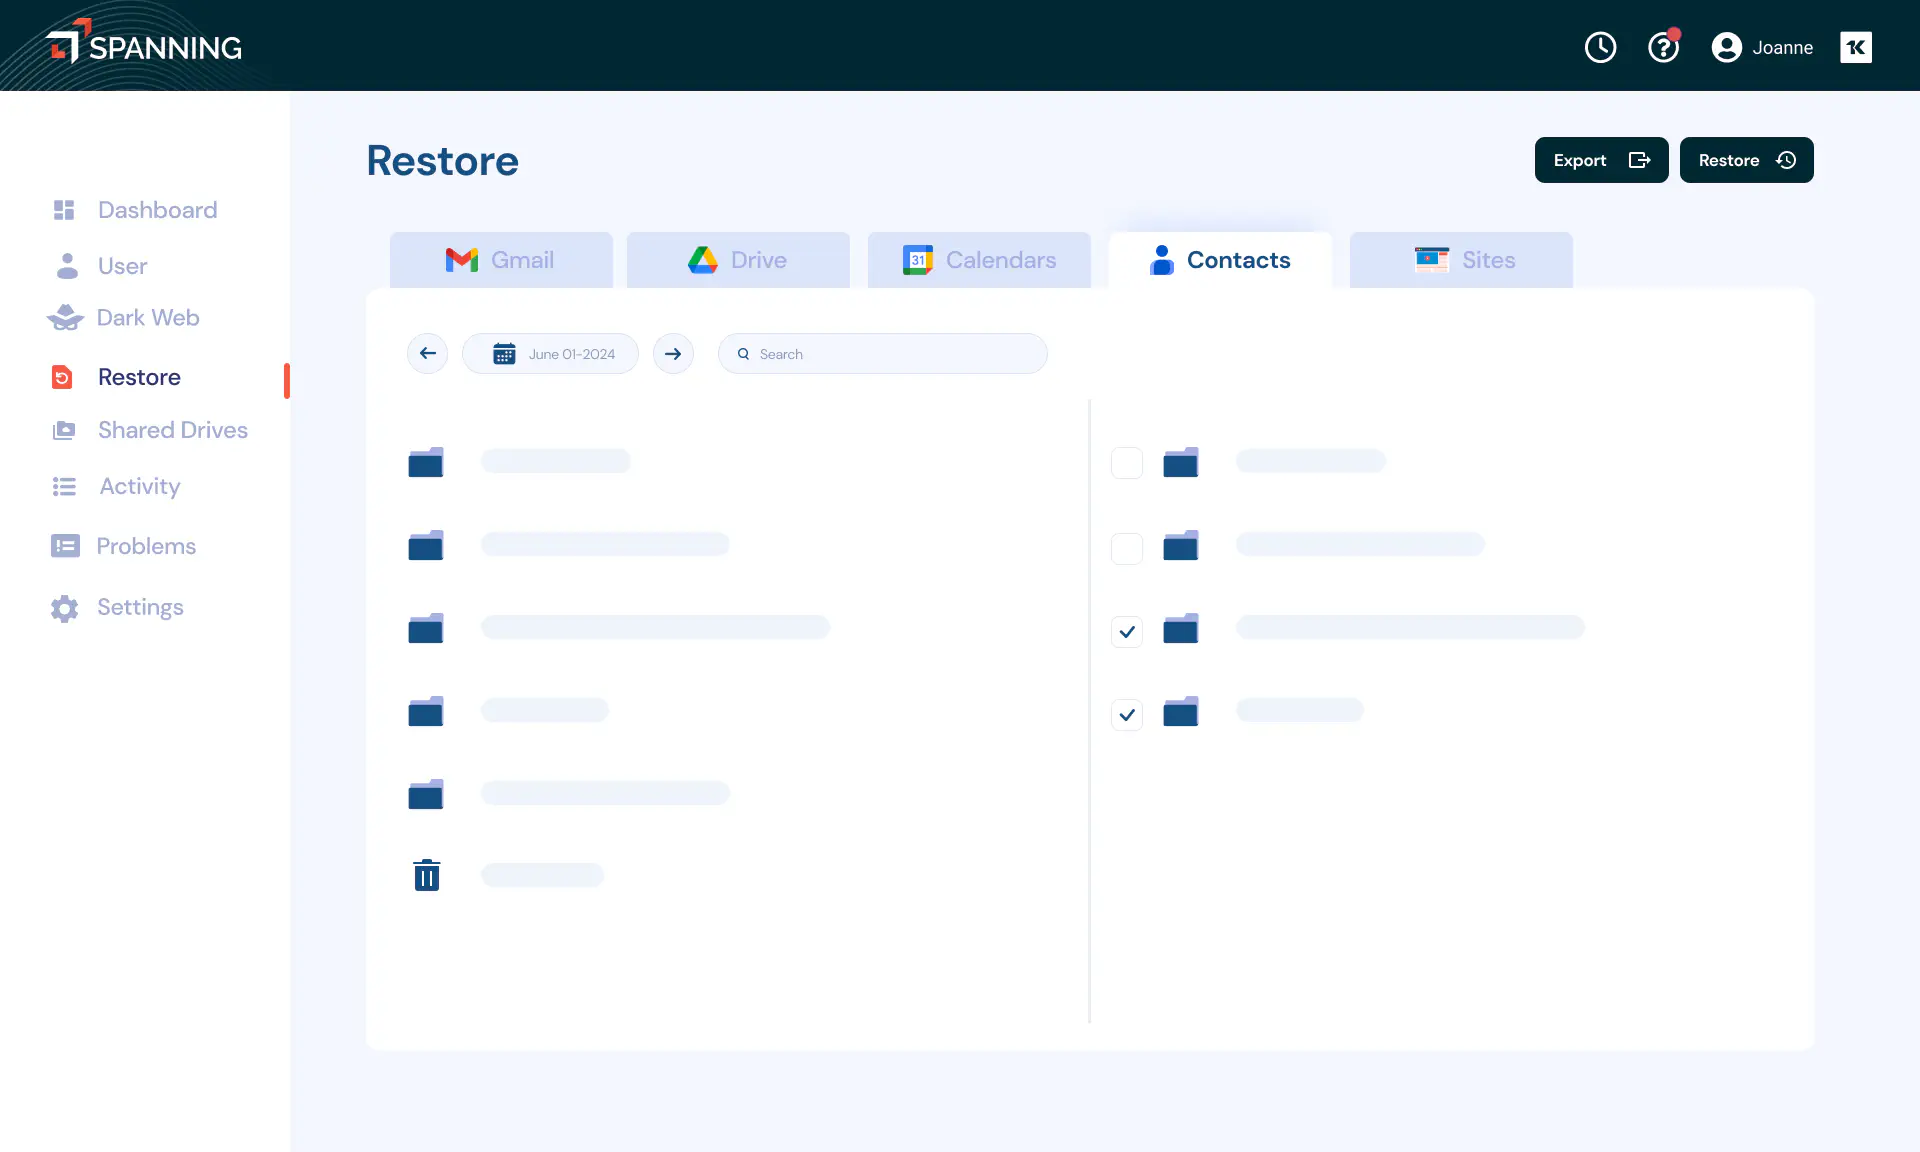Image resolution: width=1920 pixels, height=1152 pixels.
Task: Click the Search input field
Action: pyautogui.click(x=883, y=354)
